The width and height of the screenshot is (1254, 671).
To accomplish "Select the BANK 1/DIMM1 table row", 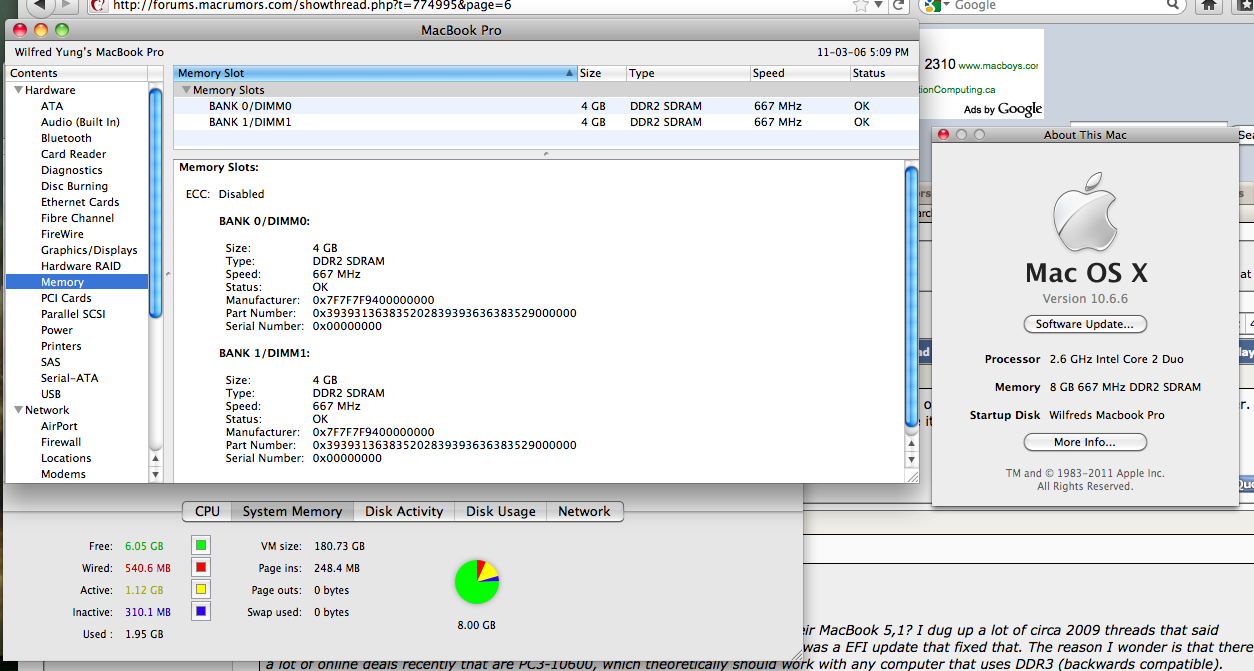I will [545, 122].
